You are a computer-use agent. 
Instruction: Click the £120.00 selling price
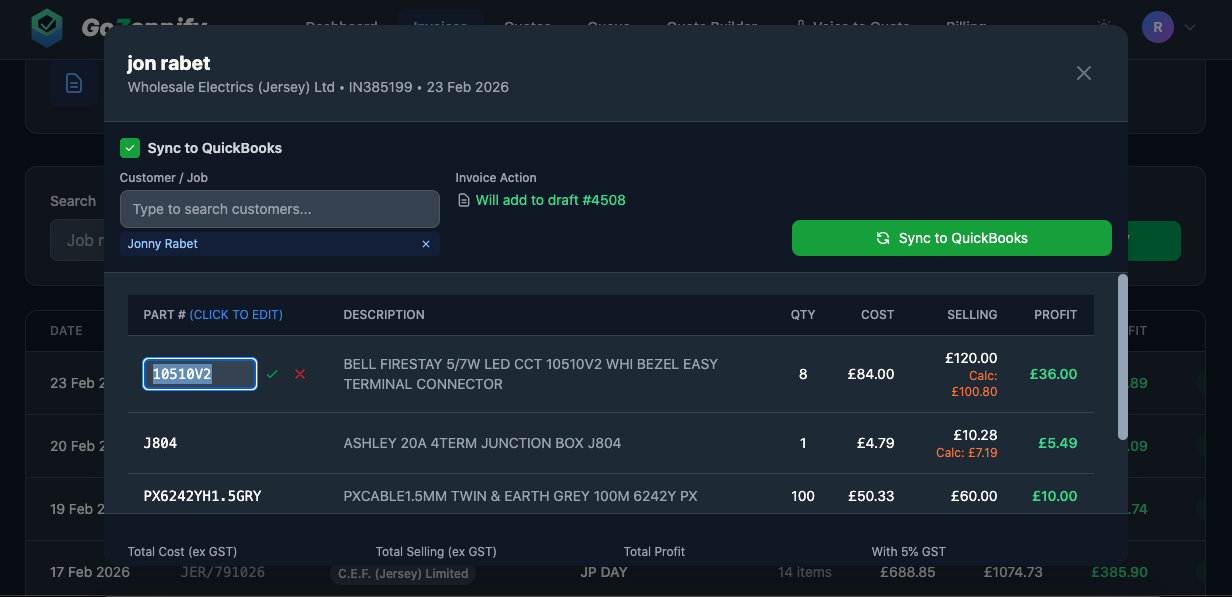[x=971, y=358]
